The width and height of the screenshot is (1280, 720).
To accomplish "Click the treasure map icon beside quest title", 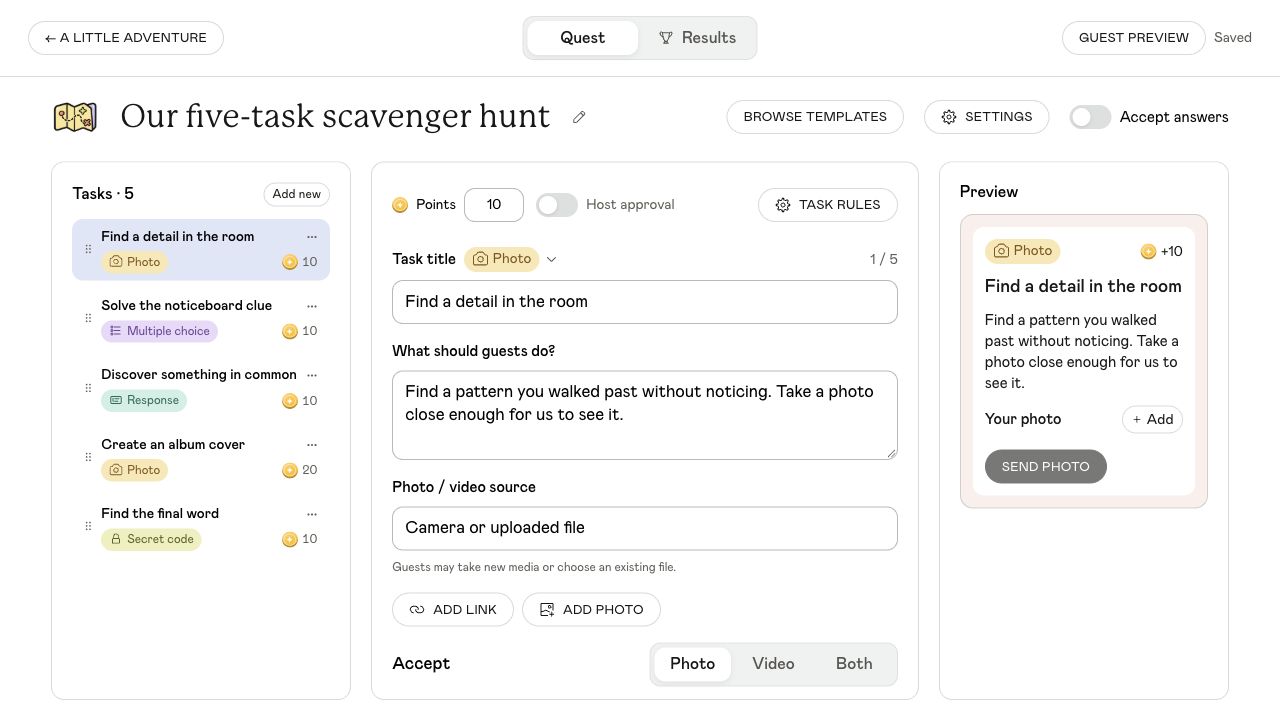I will click(75, 117).
